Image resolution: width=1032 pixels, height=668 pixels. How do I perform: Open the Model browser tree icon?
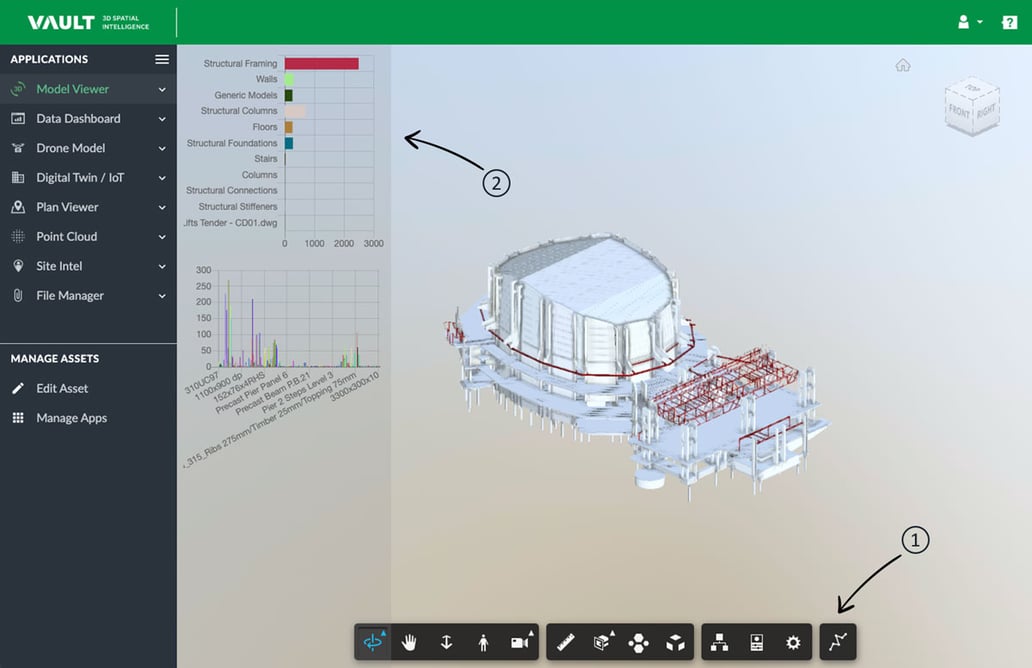pos(719,643)
